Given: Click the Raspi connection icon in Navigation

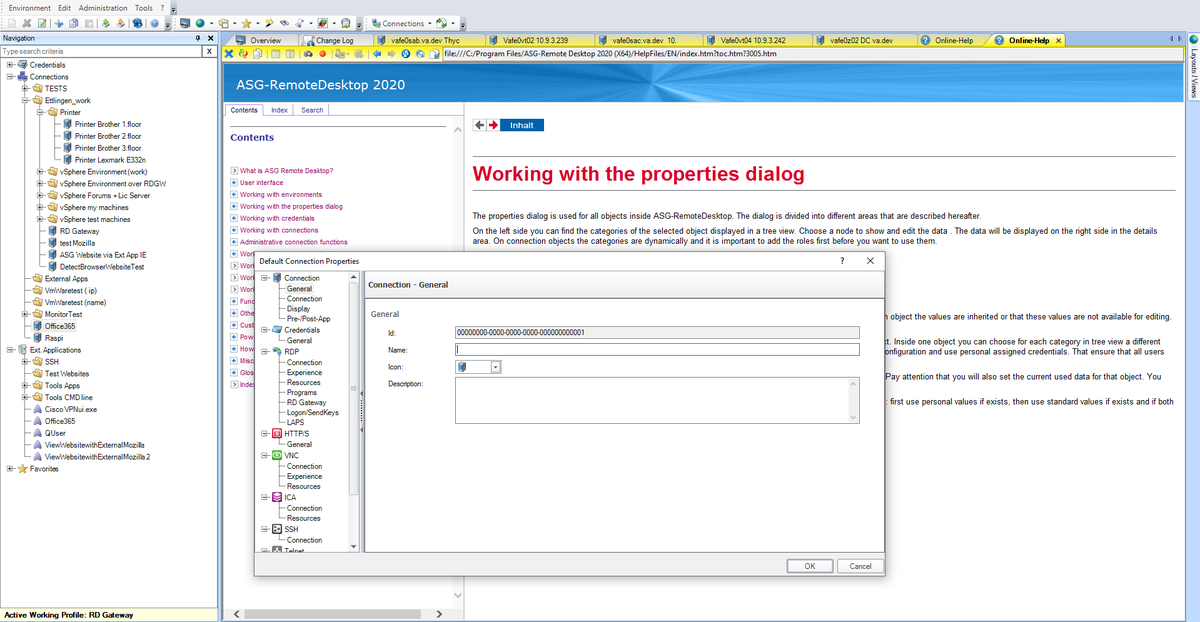Looking at the screenshot, I should pyautogui.click(x=37, y=338).
